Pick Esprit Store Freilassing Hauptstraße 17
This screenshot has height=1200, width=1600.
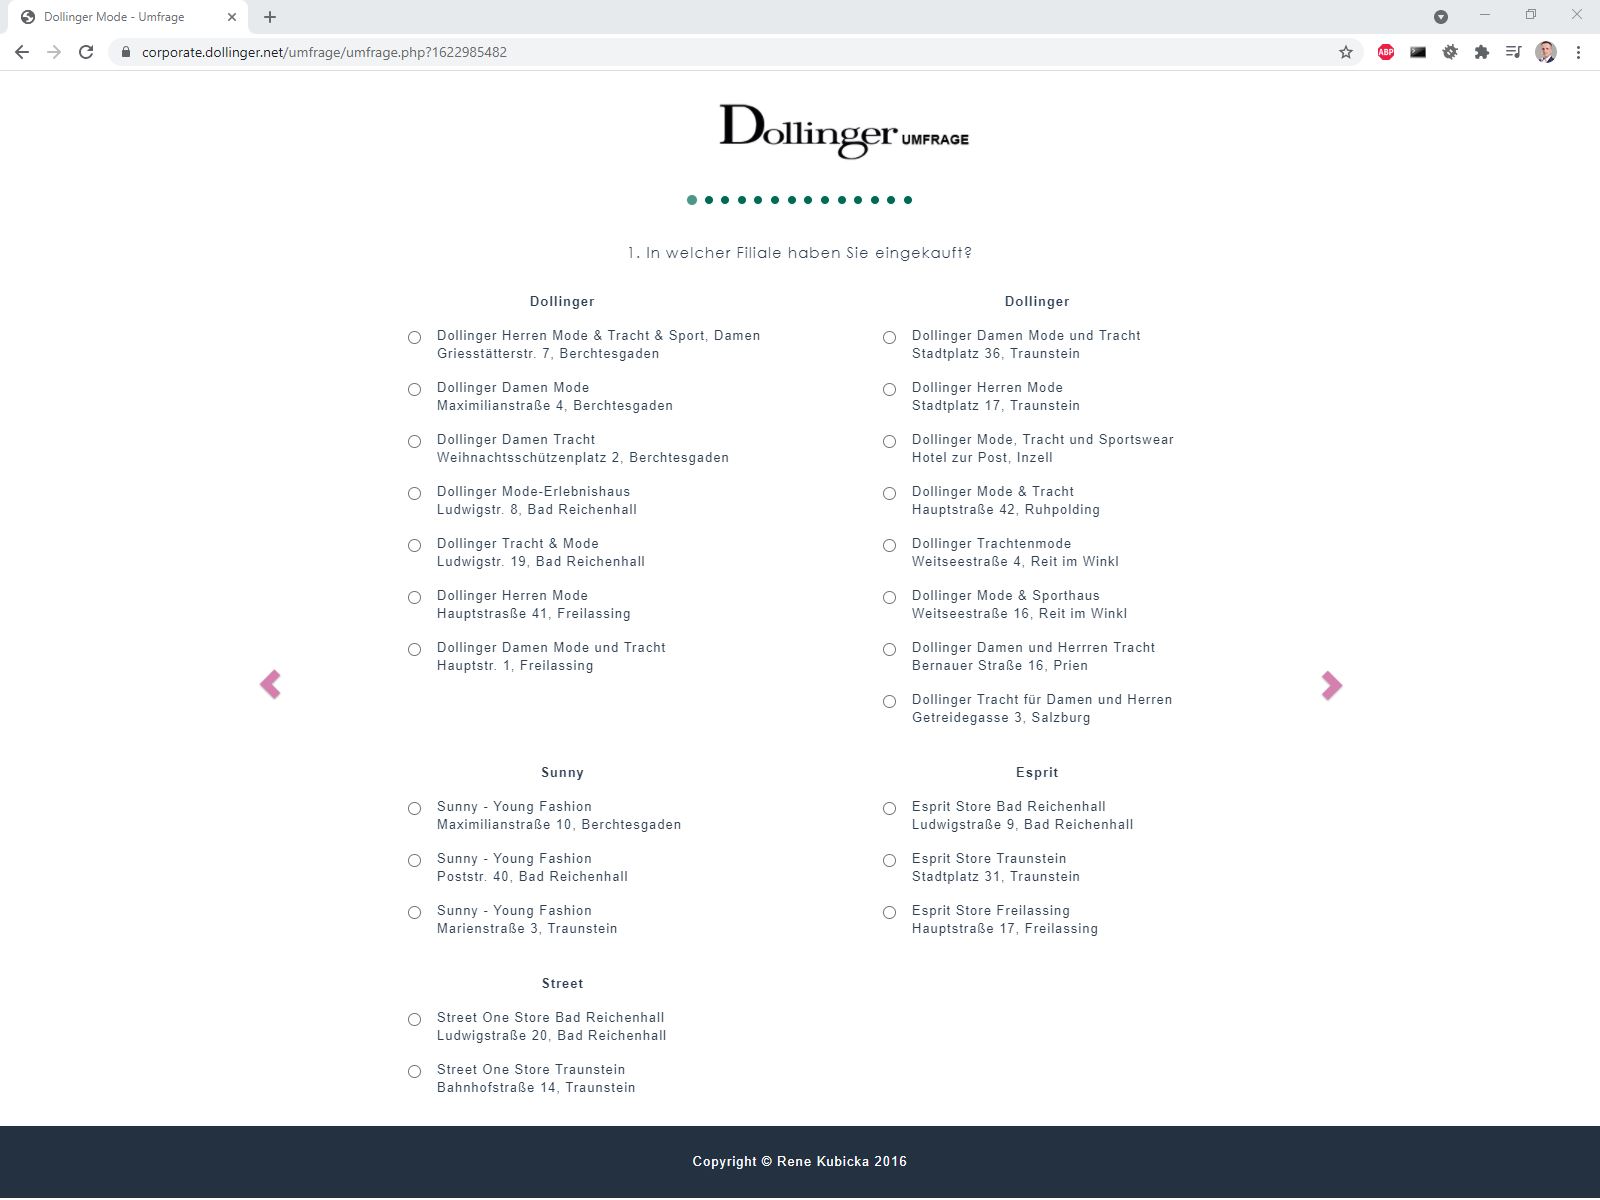(889, 913)
